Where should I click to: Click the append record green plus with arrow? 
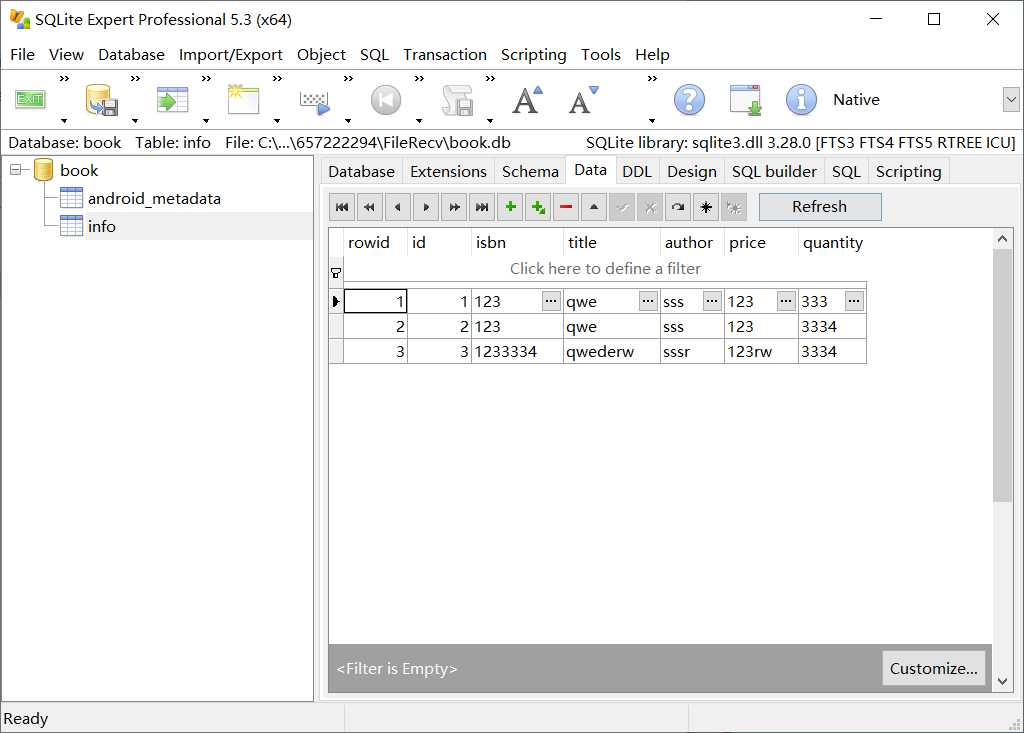[538, 207]
